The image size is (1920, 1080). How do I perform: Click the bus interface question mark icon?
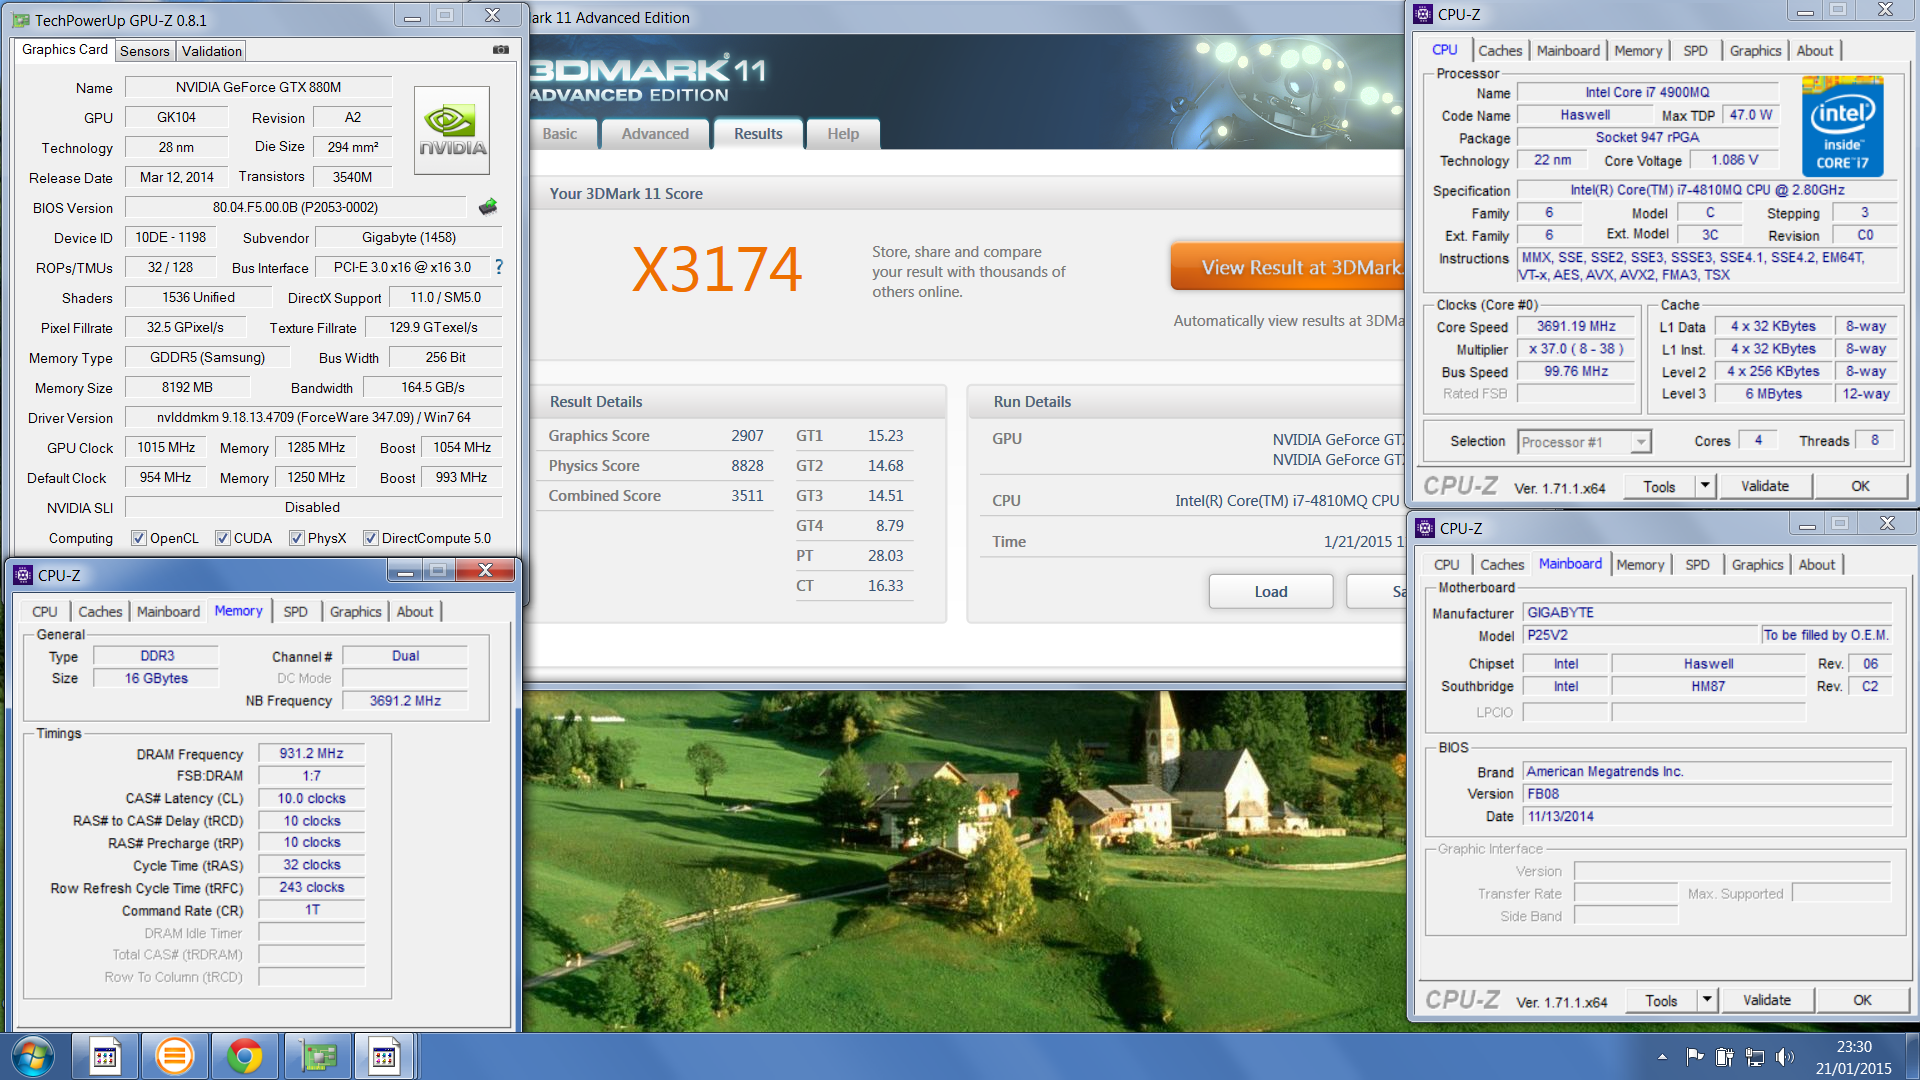click(499, 267)
